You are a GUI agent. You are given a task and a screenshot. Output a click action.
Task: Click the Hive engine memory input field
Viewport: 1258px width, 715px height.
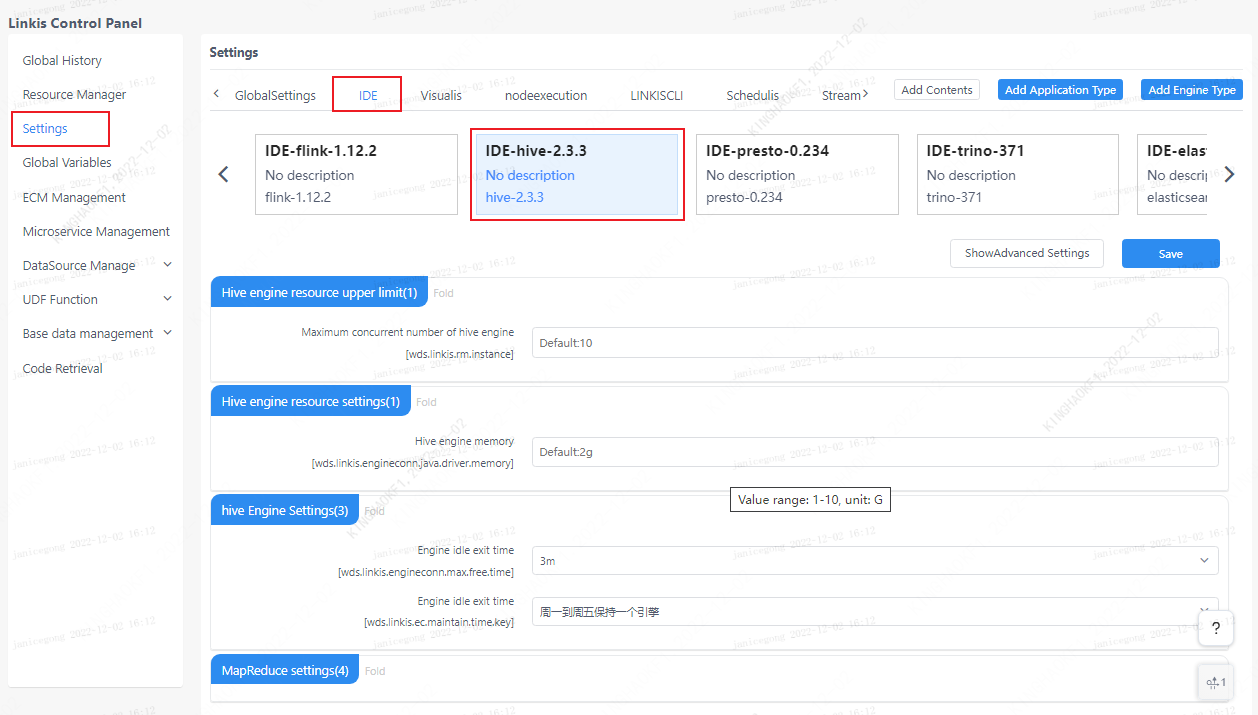pyautogui.click(x=874, y=452)
